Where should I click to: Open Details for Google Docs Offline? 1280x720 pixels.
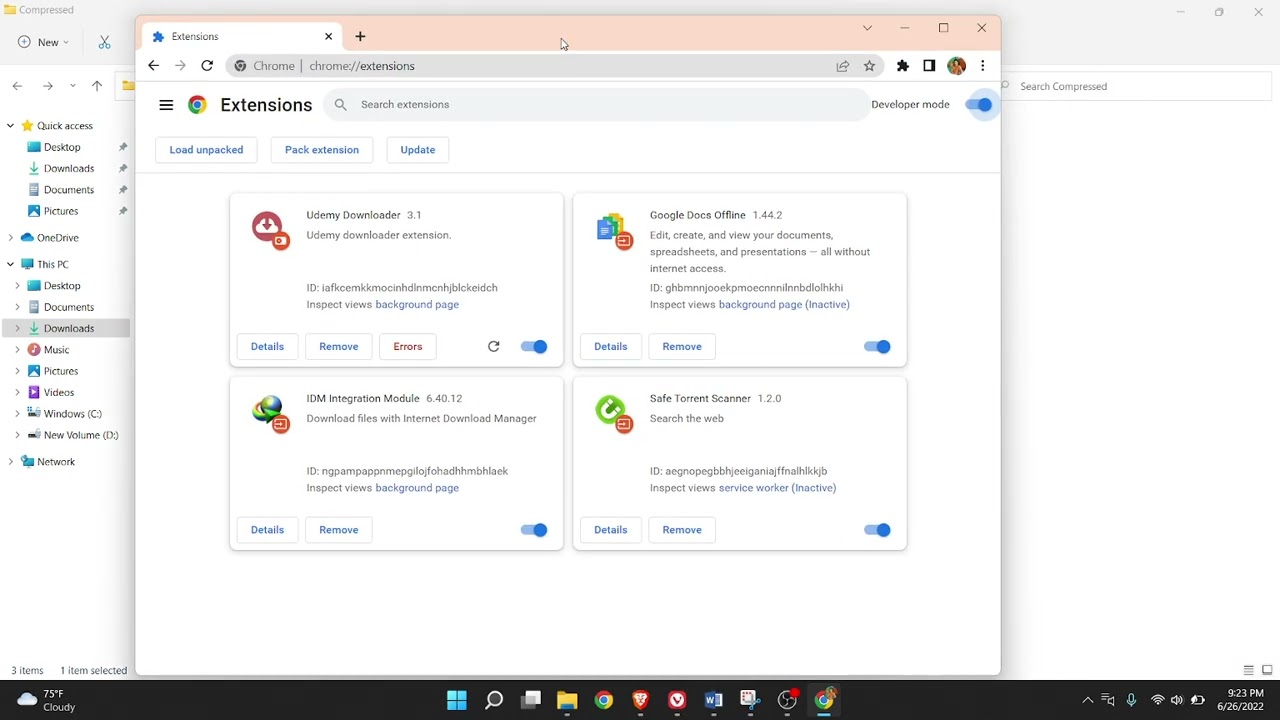(611, 347)
